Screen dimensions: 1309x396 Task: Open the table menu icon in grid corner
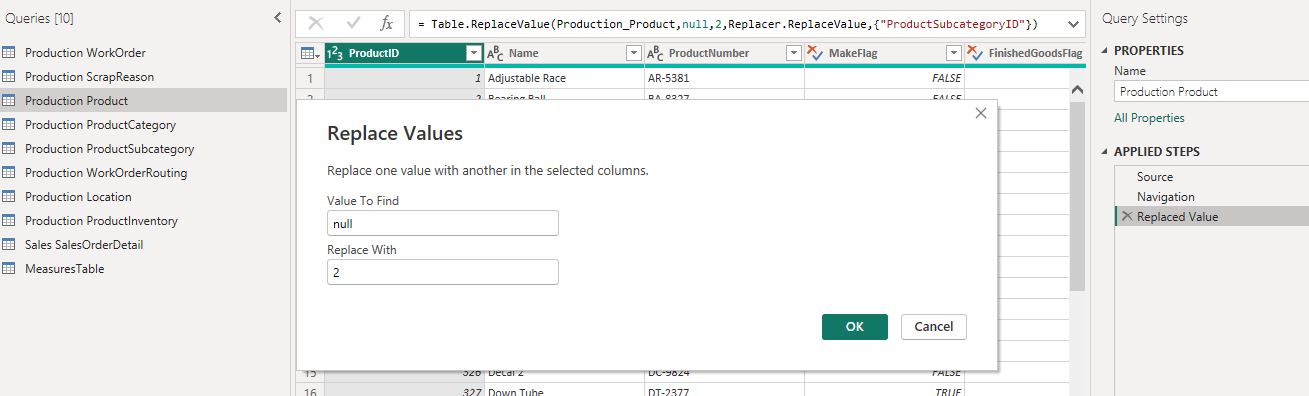(310, 53)
